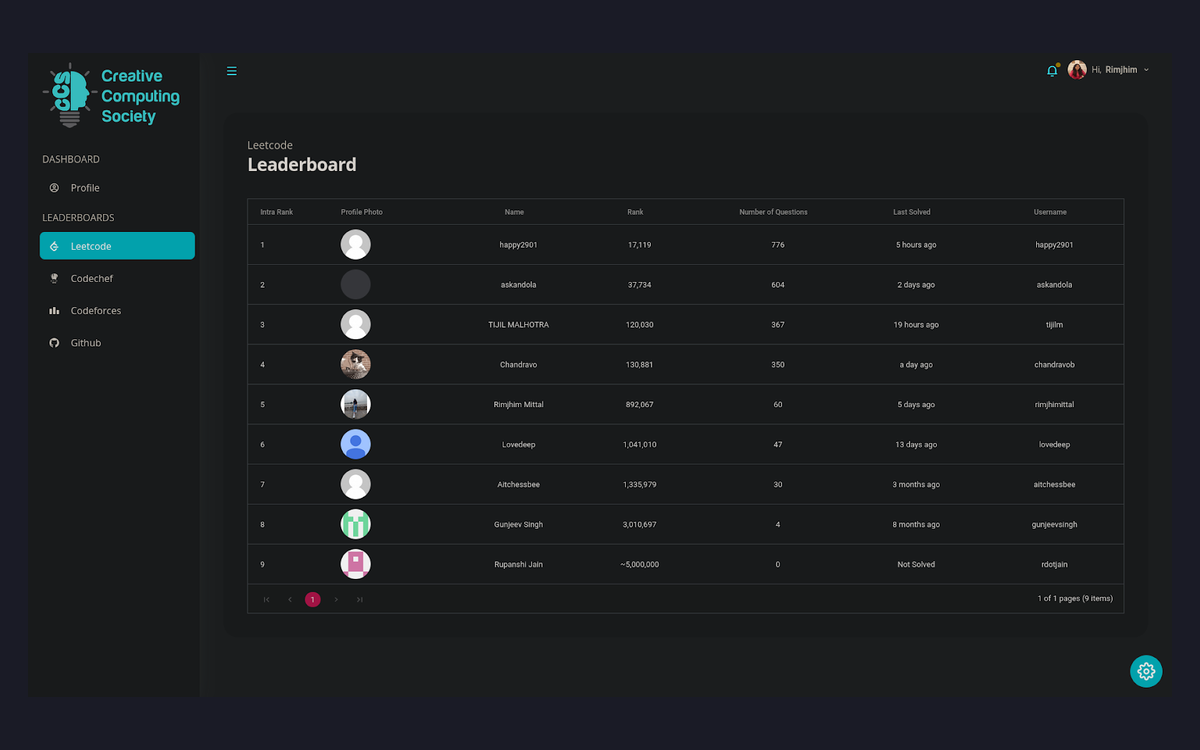Select page 1 in pagination
This screenshot has height=750, width=1200.
pos(313,599)
